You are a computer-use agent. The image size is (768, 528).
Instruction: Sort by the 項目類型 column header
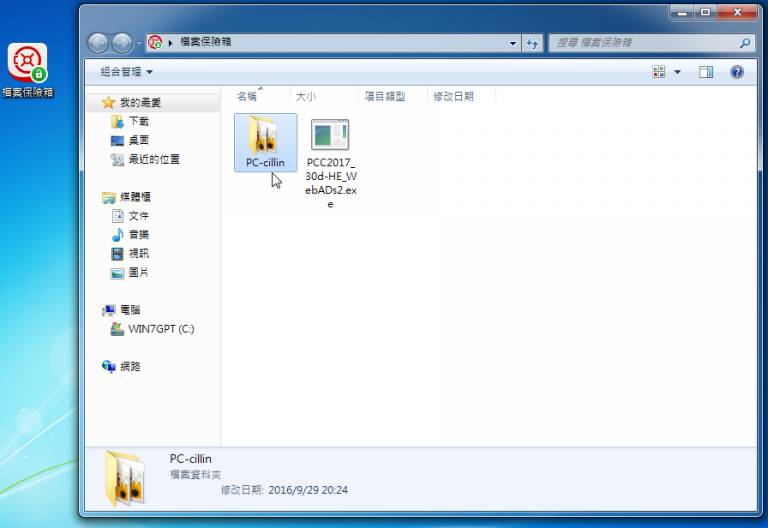385,96
